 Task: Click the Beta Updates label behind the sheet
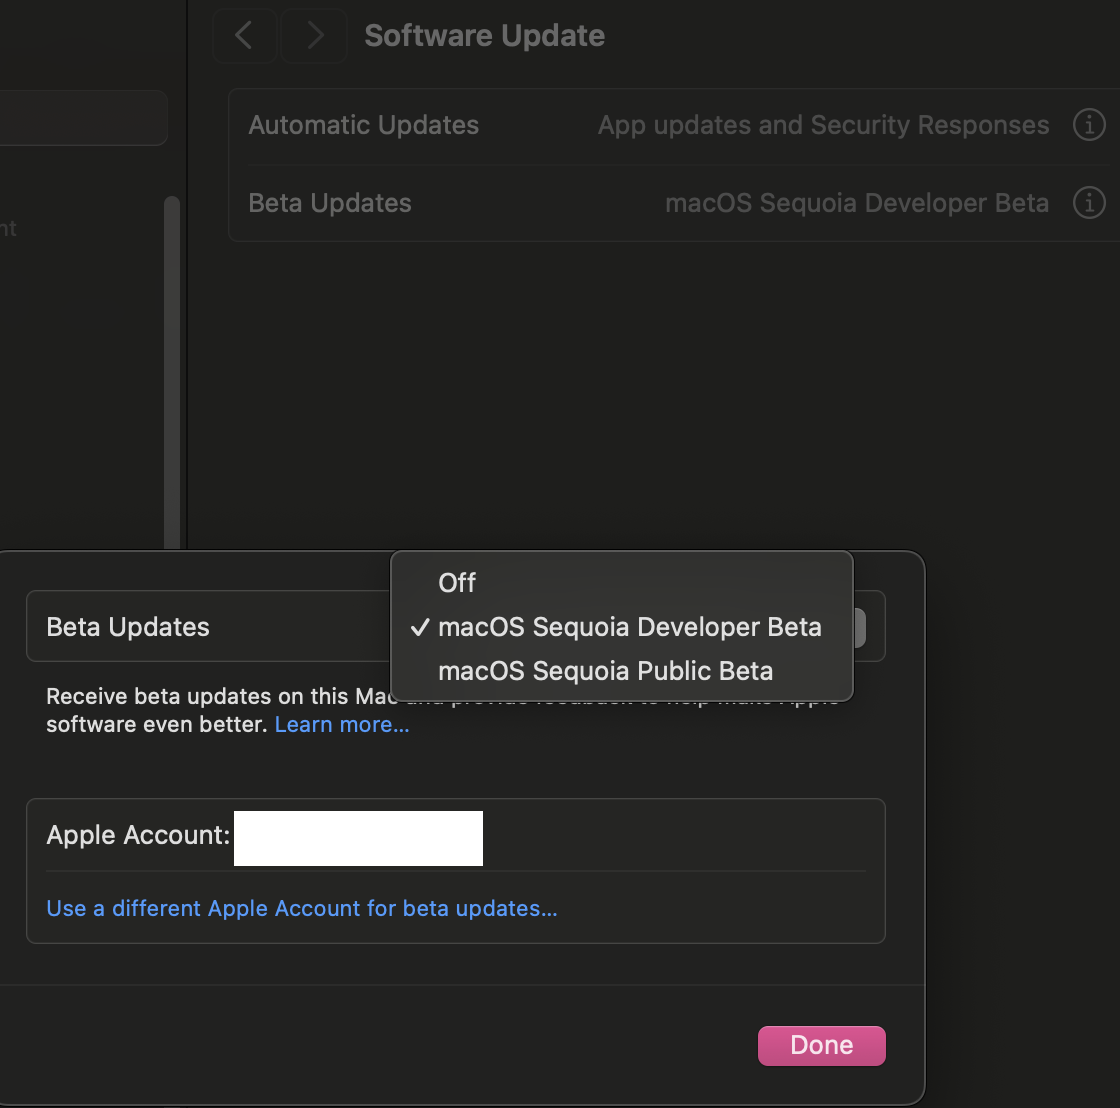(330, 203)
